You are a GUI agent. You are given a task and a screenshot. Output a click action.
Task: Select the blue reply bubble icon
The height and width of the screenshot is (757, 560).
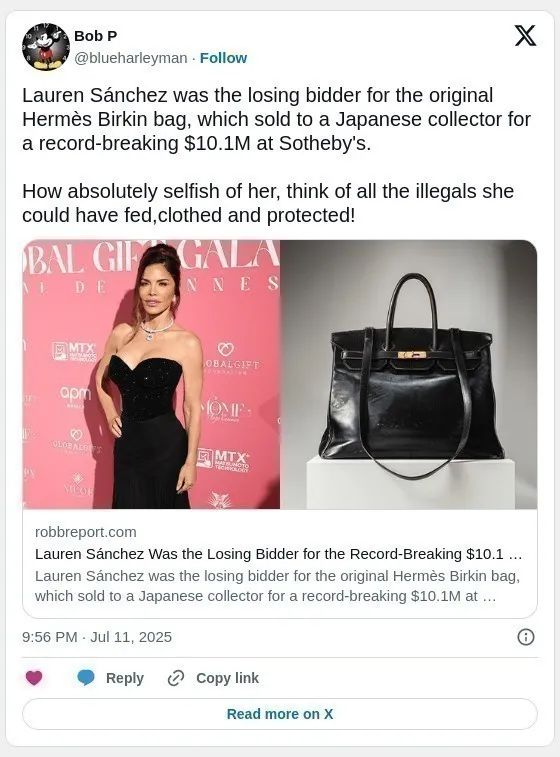(x=86, y=678)
